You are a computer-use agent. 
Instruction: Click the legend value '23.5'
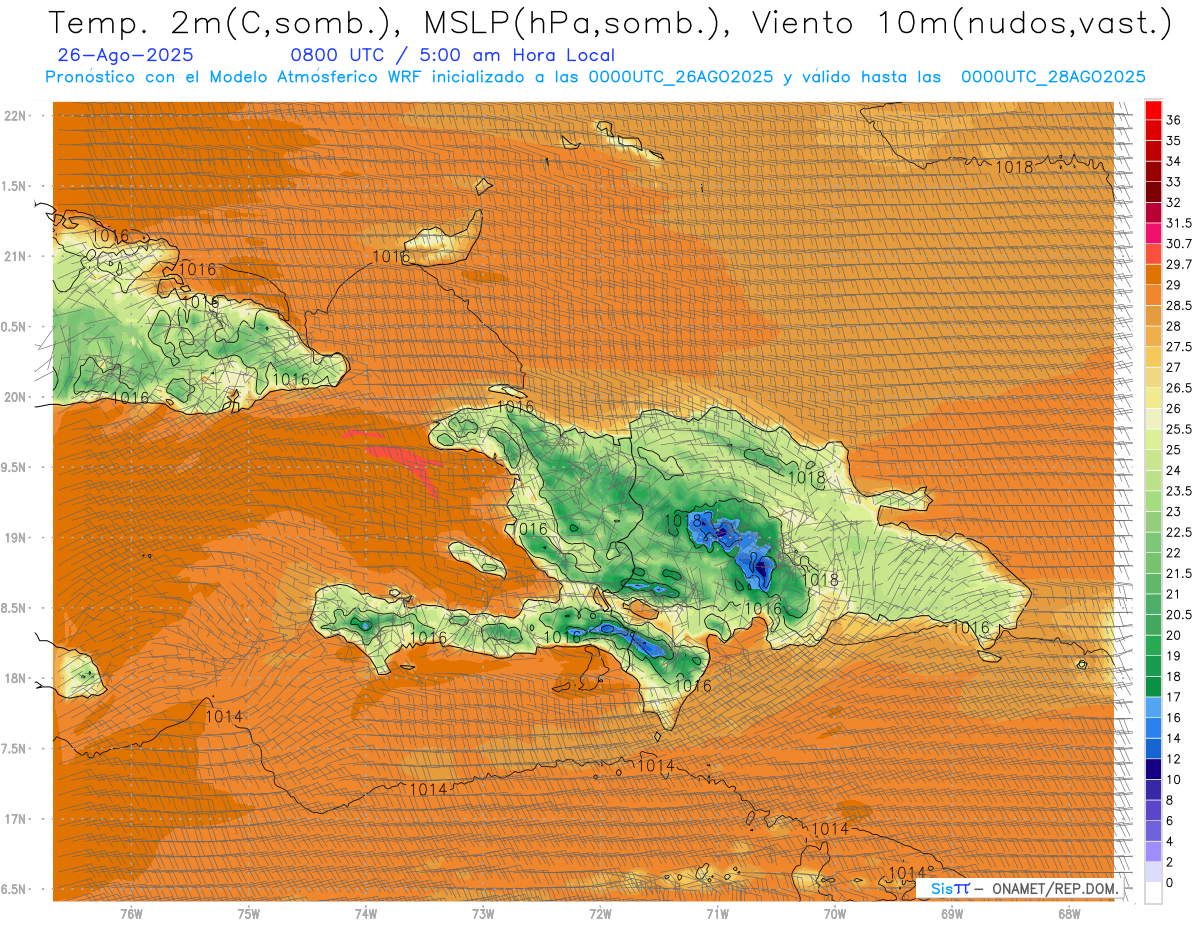click(x=1179, y=491)
